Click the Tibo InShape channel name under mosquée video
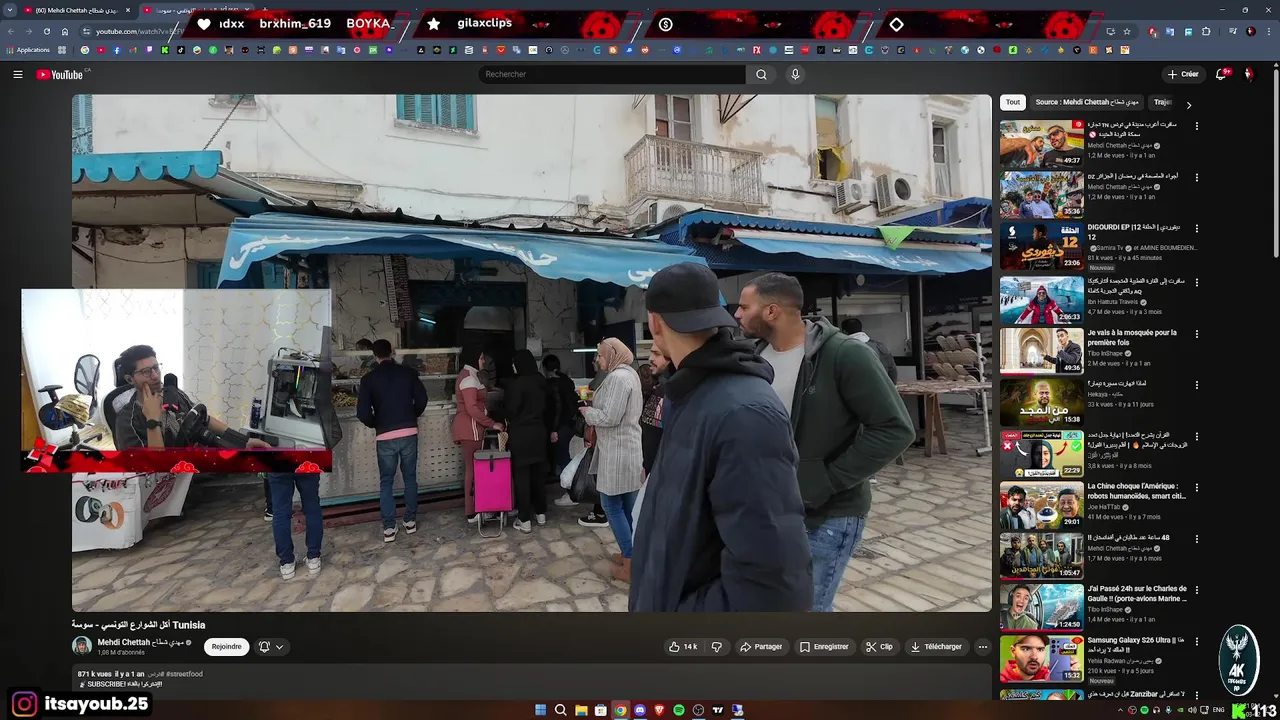 [x=1105, y=353]
